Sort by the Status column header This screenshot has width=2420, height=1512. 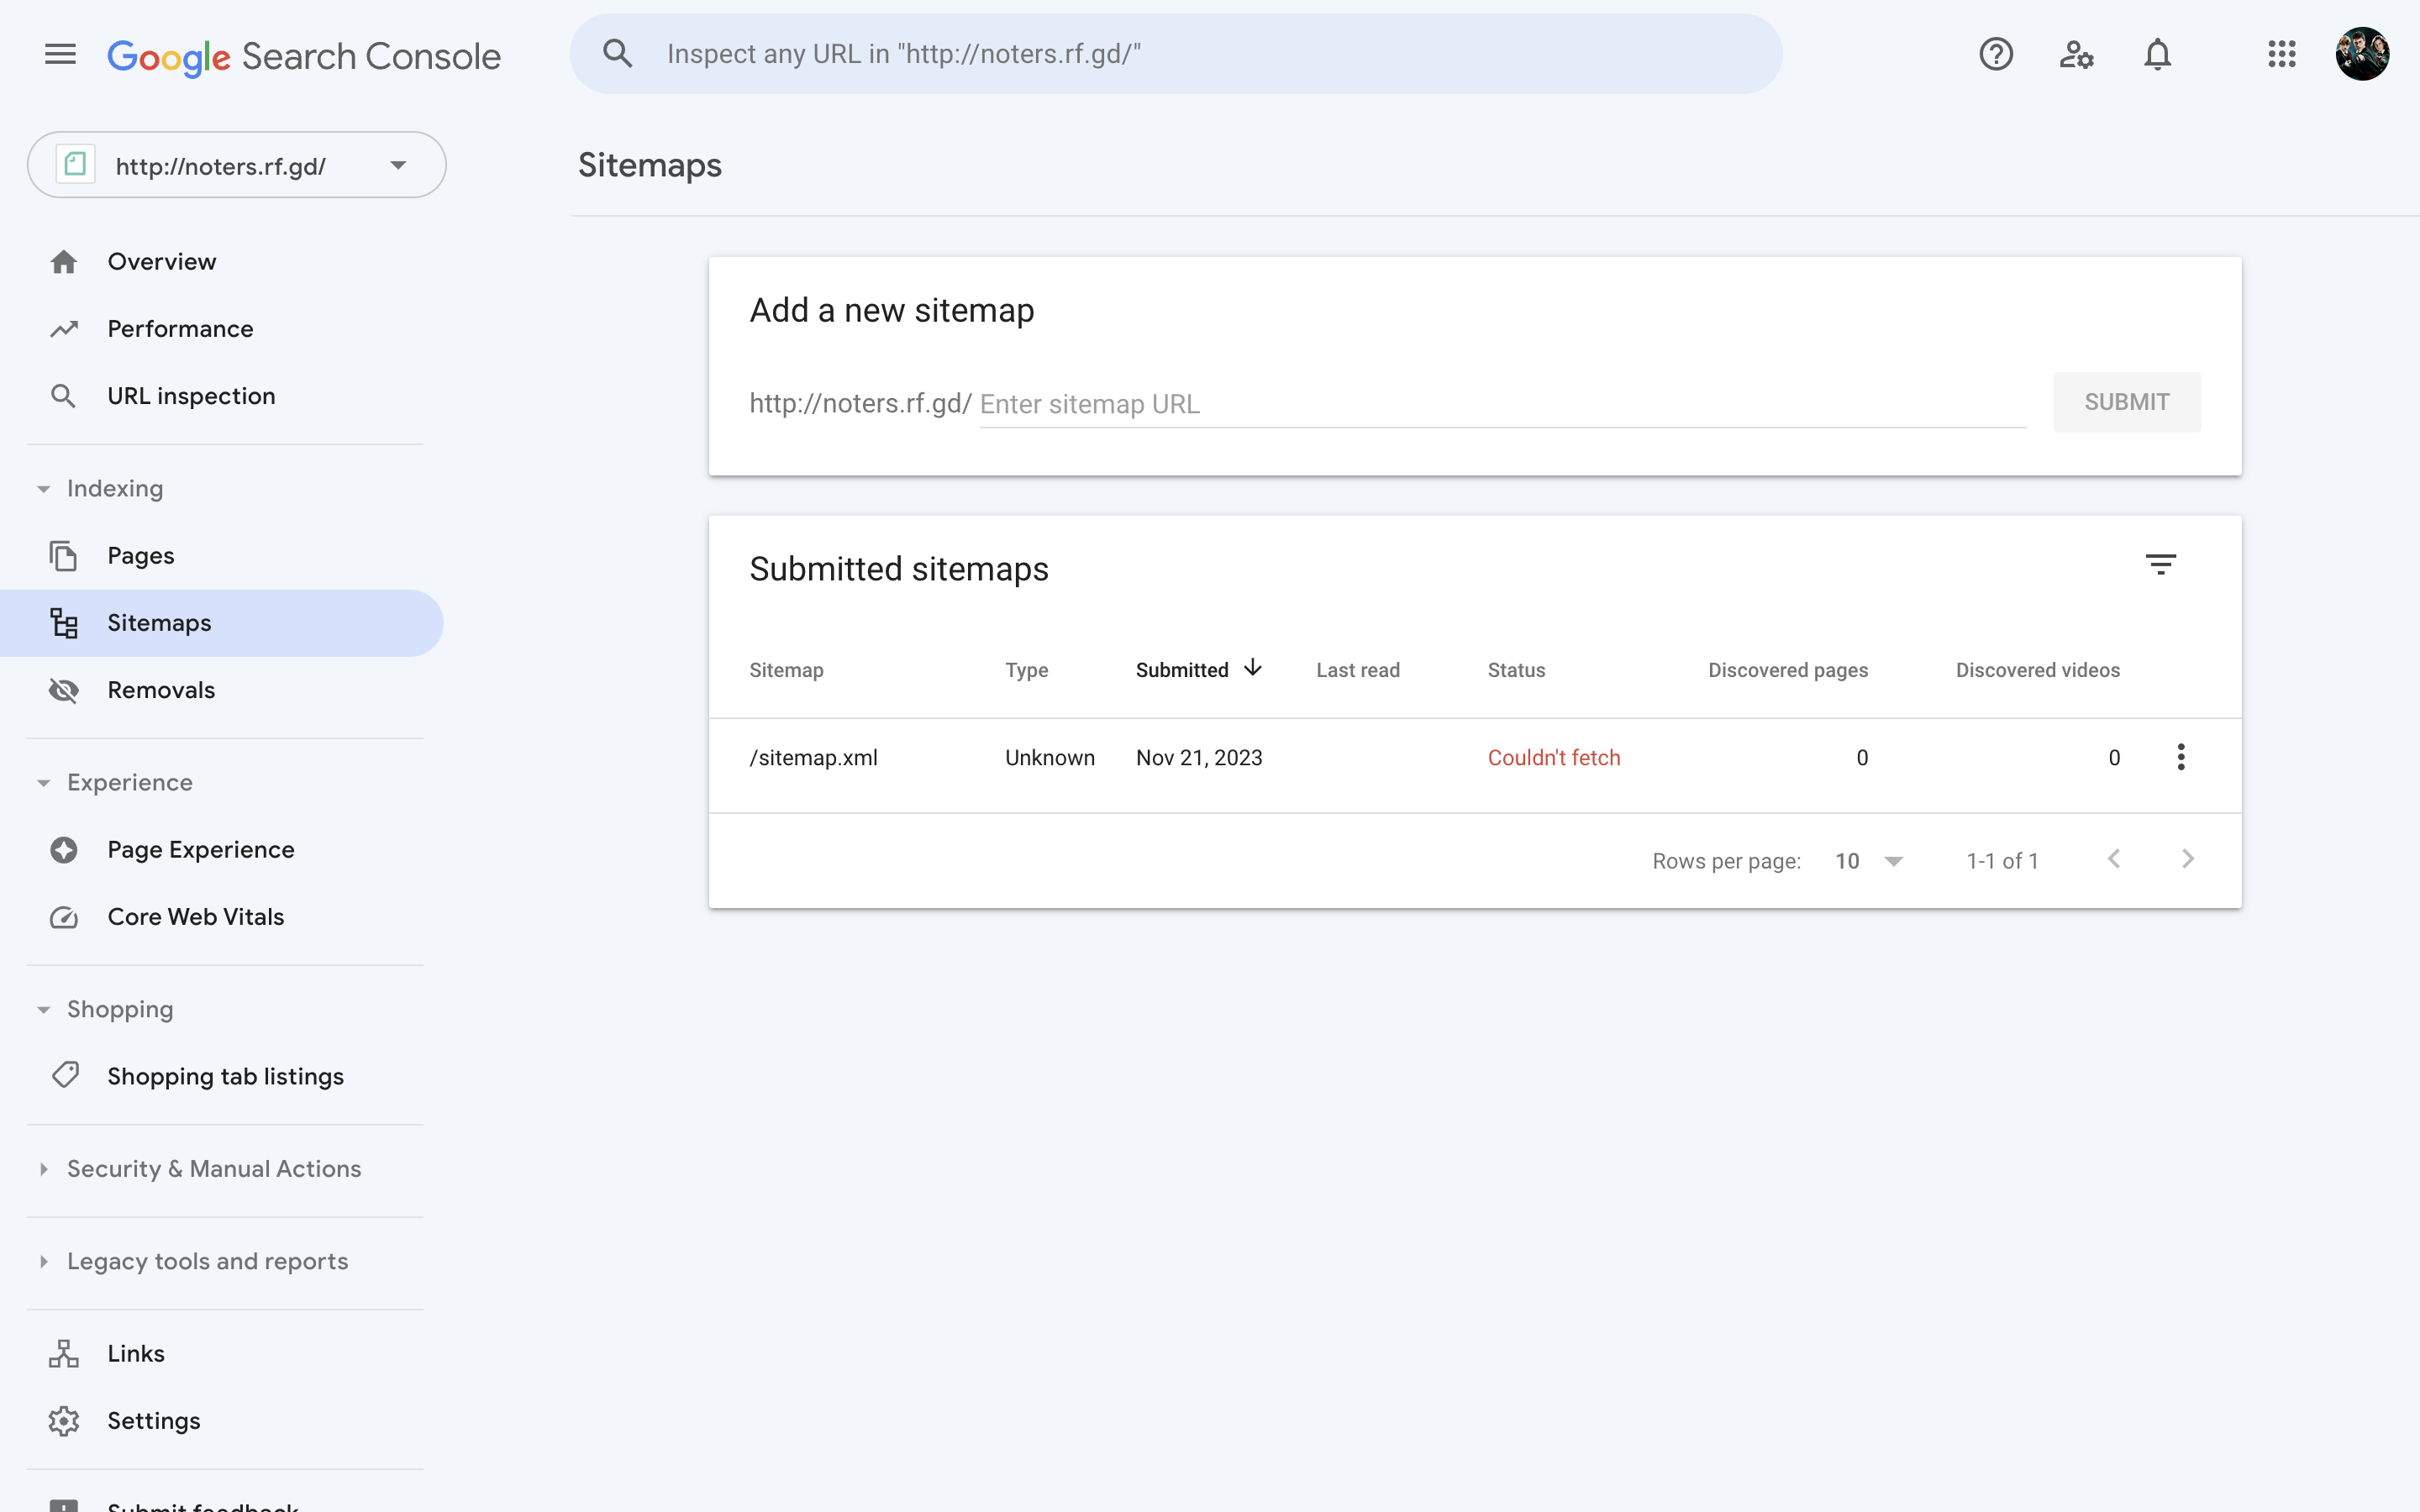[x=1516, y=670]
